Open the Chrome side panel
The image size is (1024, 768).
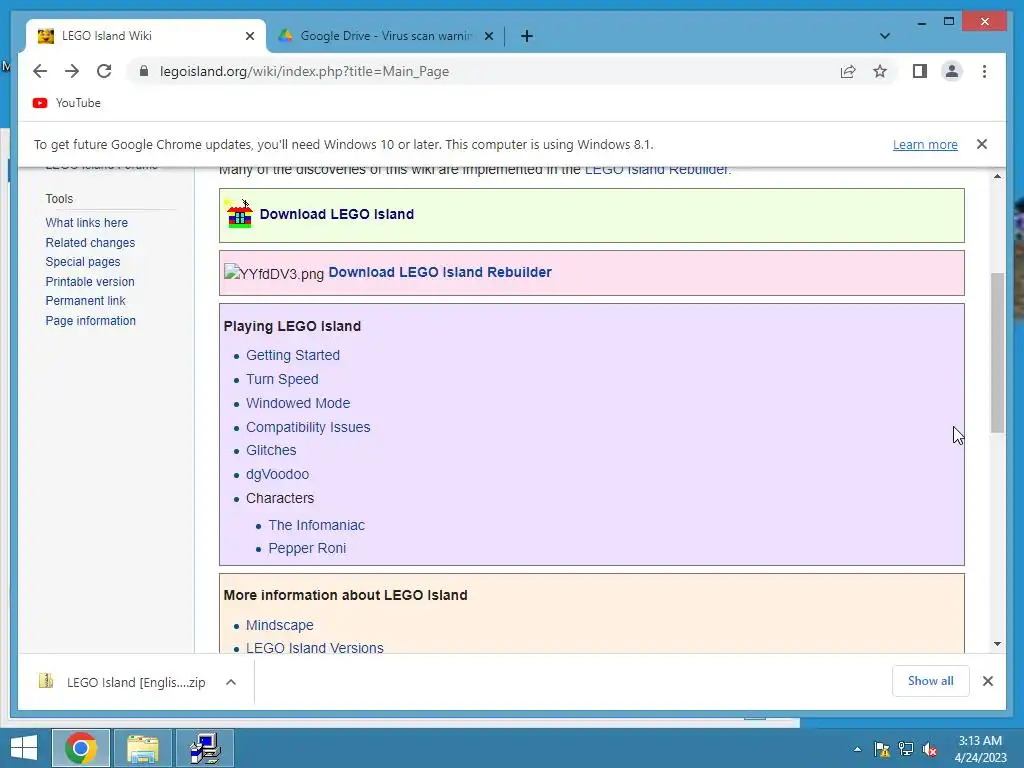[x=920, y=71]
